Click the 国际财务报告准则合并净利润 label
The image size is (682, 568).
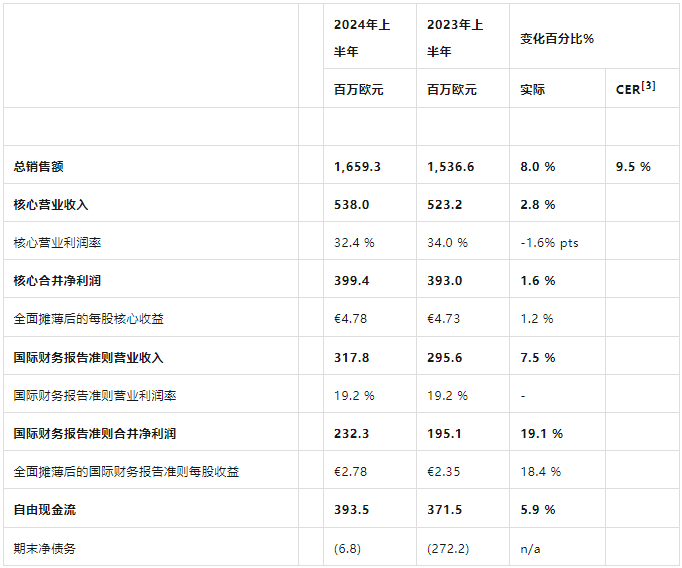click(x=95, y=434)
